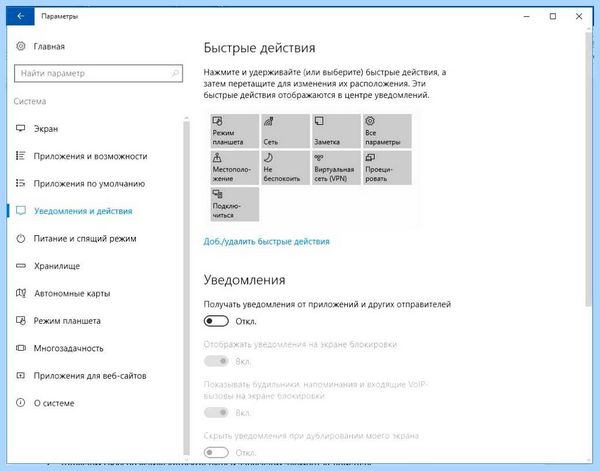600x471 pixels.
Task: Select the Заметка quick action tile
Action: (336, 131)
